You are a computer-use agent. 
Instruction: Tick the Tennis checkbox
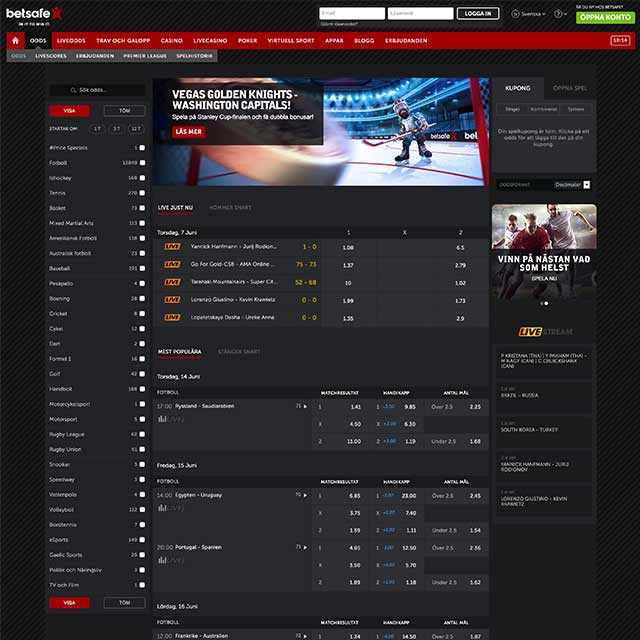point(142,193)
